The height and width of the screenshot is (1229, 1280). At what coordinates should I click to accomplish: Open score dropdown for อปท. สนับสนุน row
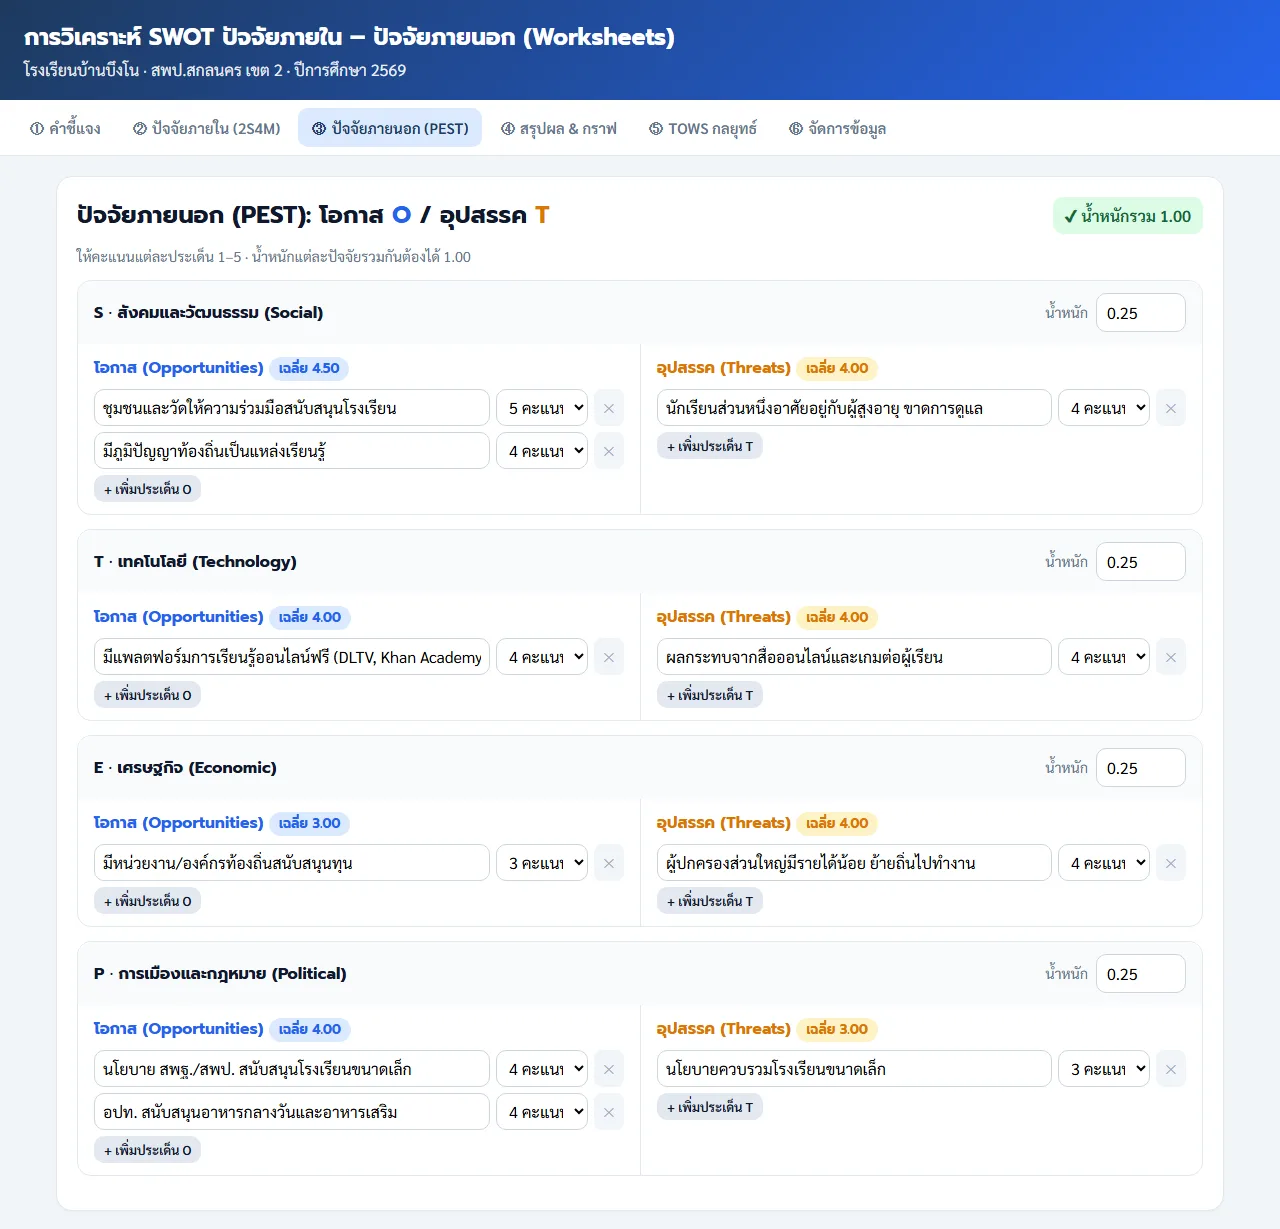pos(542,1112)
